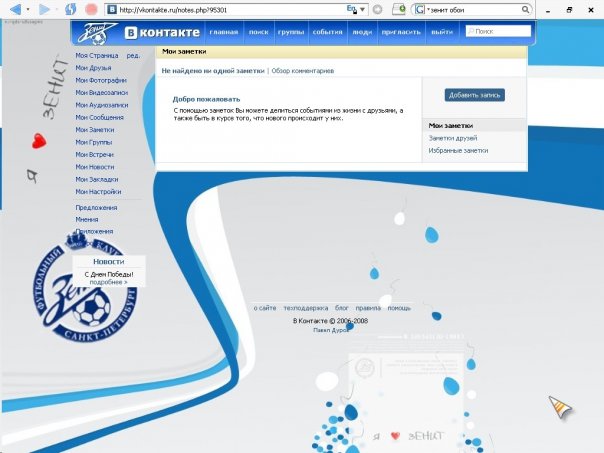Open Заметки друзей in the right panel

pyautogui.click(x=453, y=138)
